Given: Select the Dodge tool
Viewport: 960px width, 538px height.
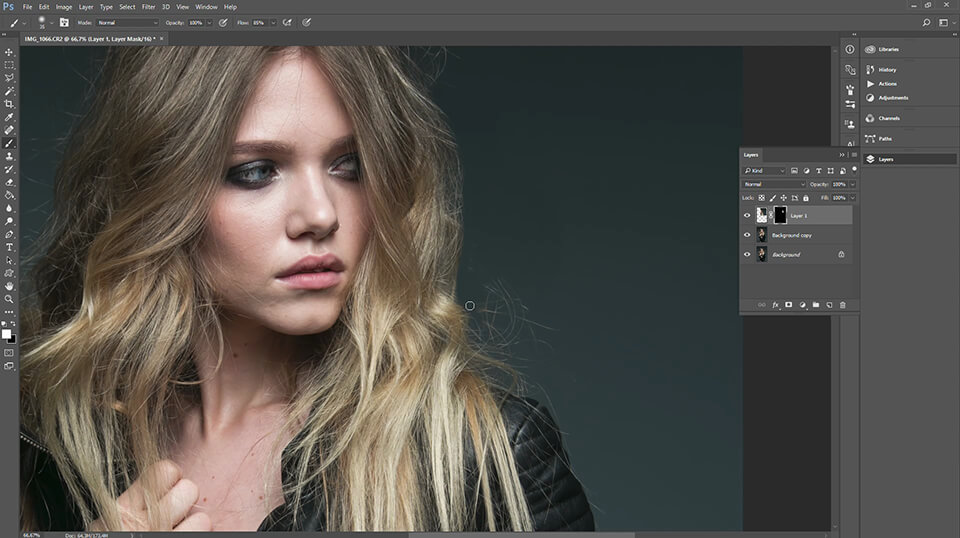Looking at the screenshot, I should coord(9,222).
